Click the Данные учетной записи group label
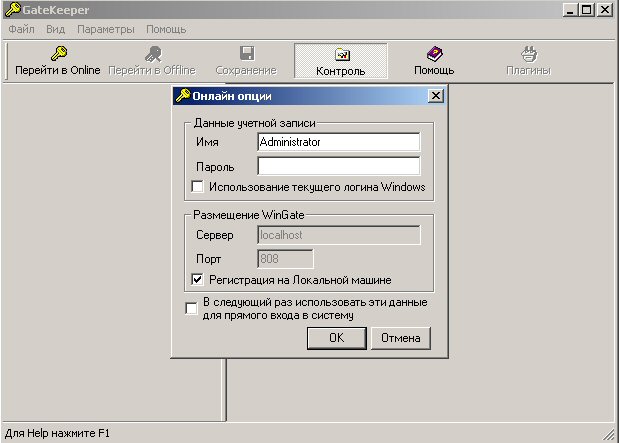 click(255, 123)
